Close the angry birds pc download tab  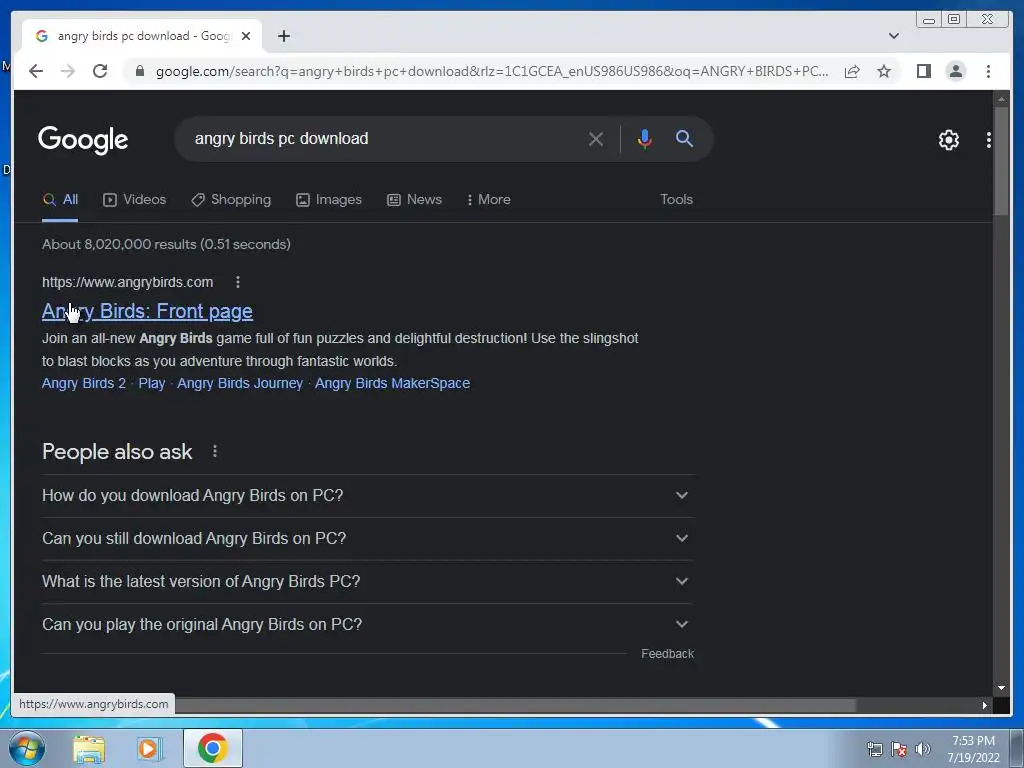click(x=246, y=36)
